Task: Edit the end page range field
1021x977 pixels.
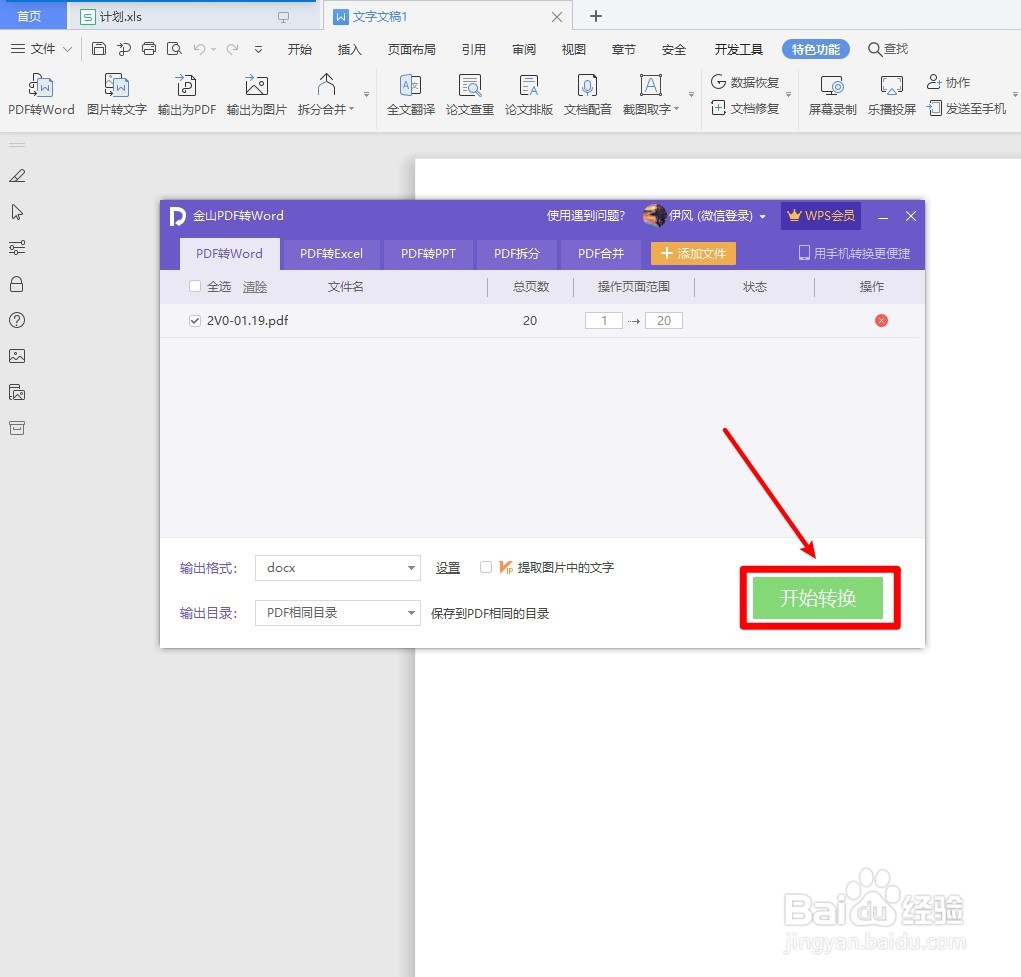Action: tap(664, 320)
